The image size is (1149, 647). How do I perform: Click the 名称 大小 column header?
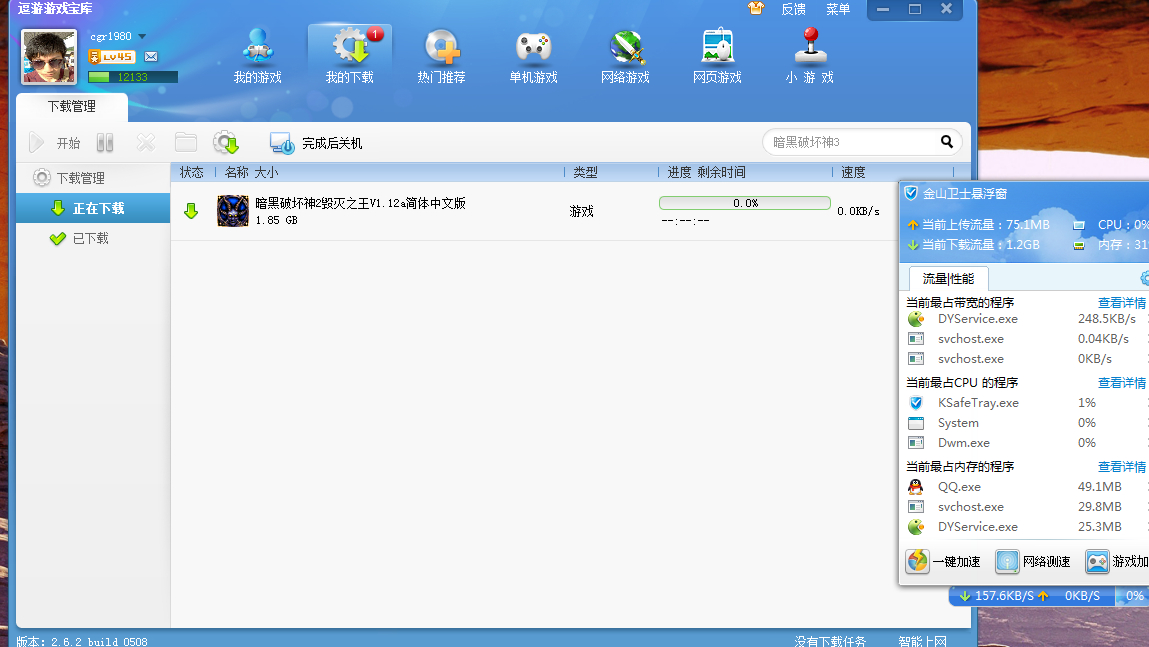tap(251, 172)
